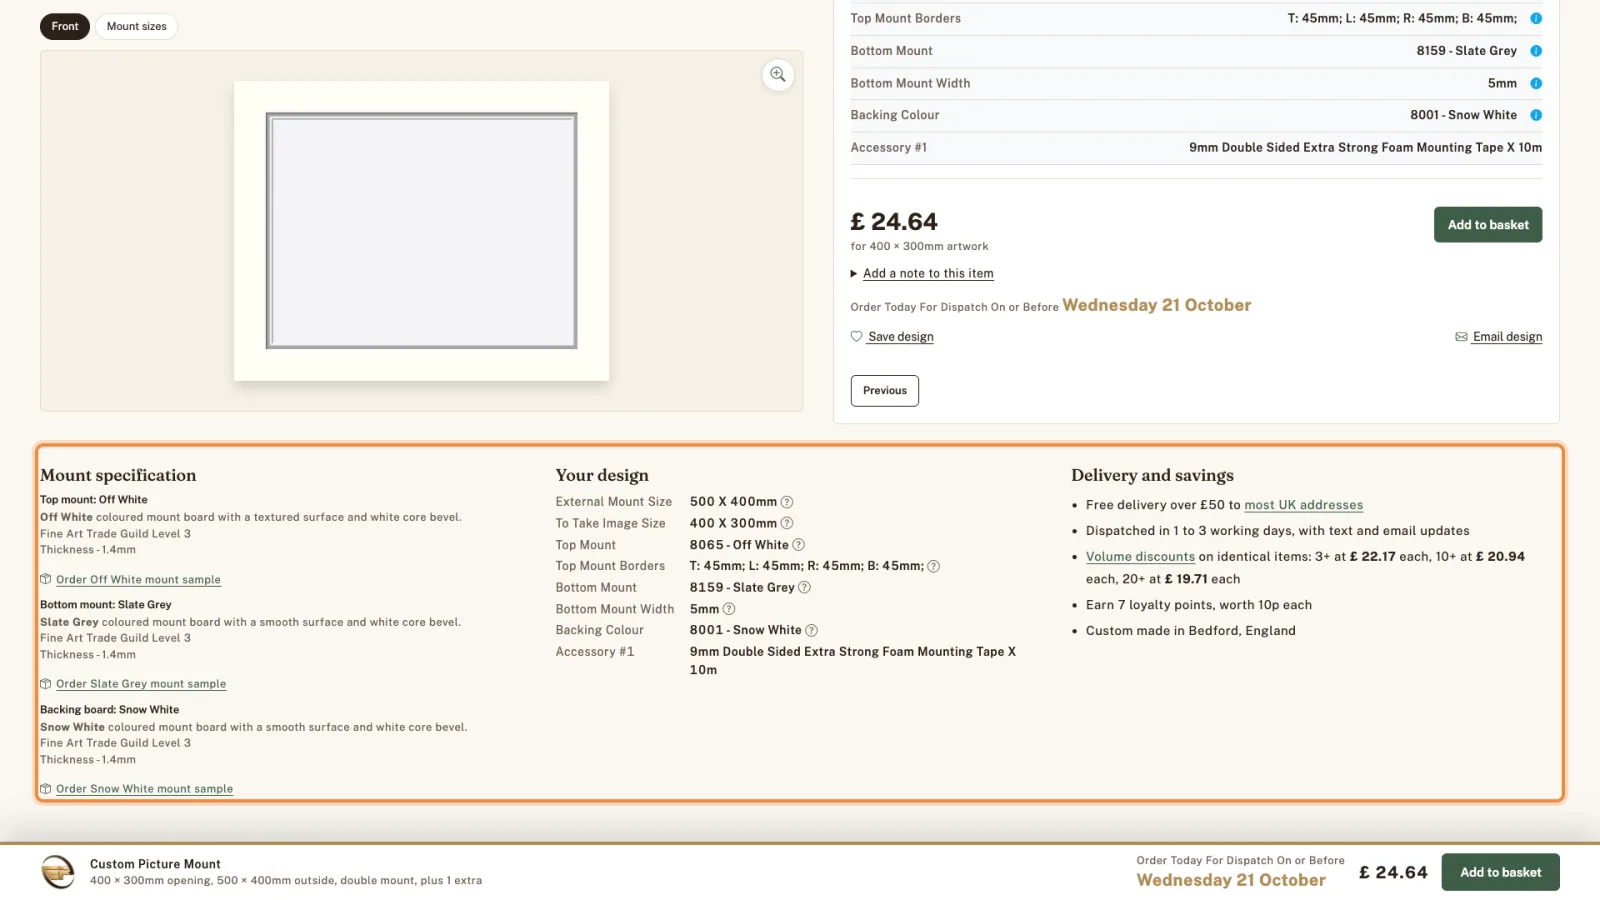1600x900 pixels.
Task: Open the Order Slate Grey mount sample link
Action: (141, 684)
